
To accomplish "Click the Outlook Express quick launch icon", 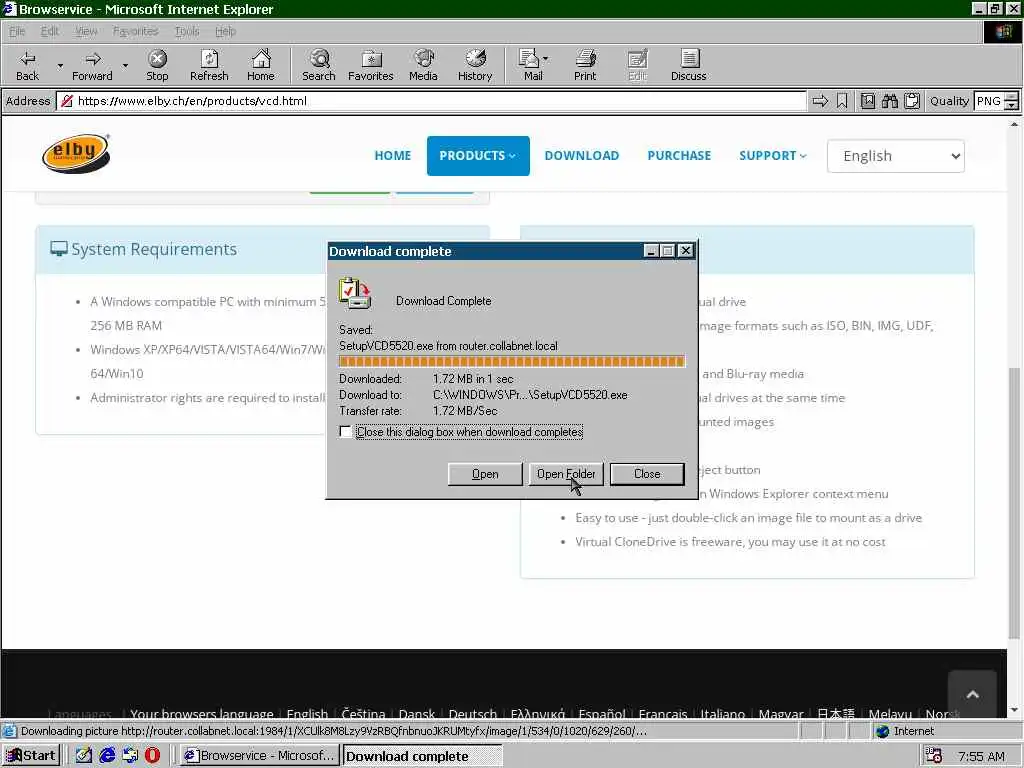I will tap(130, 755).
